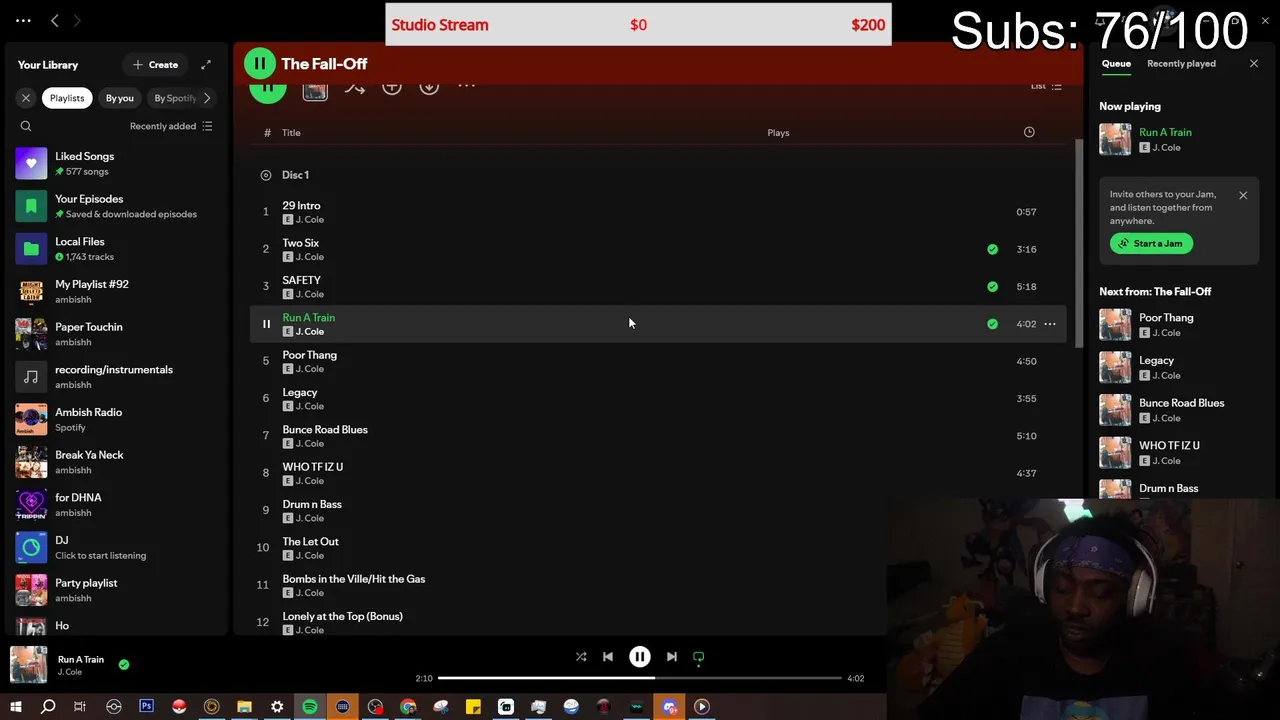This screenshot has height=720, width=1280.
Task: Open List view options dropdown
Action: point(1046,86)
